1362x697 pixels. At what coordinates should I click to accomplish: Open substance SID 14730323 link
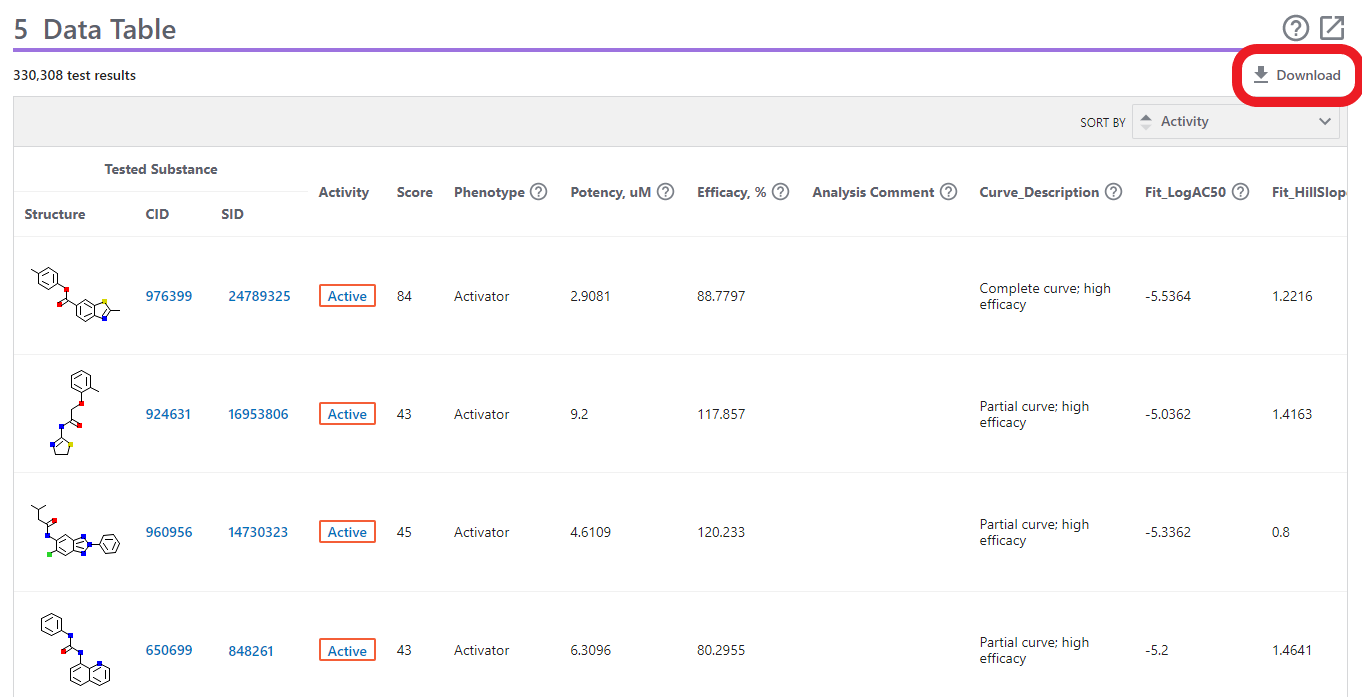[258, 532]
